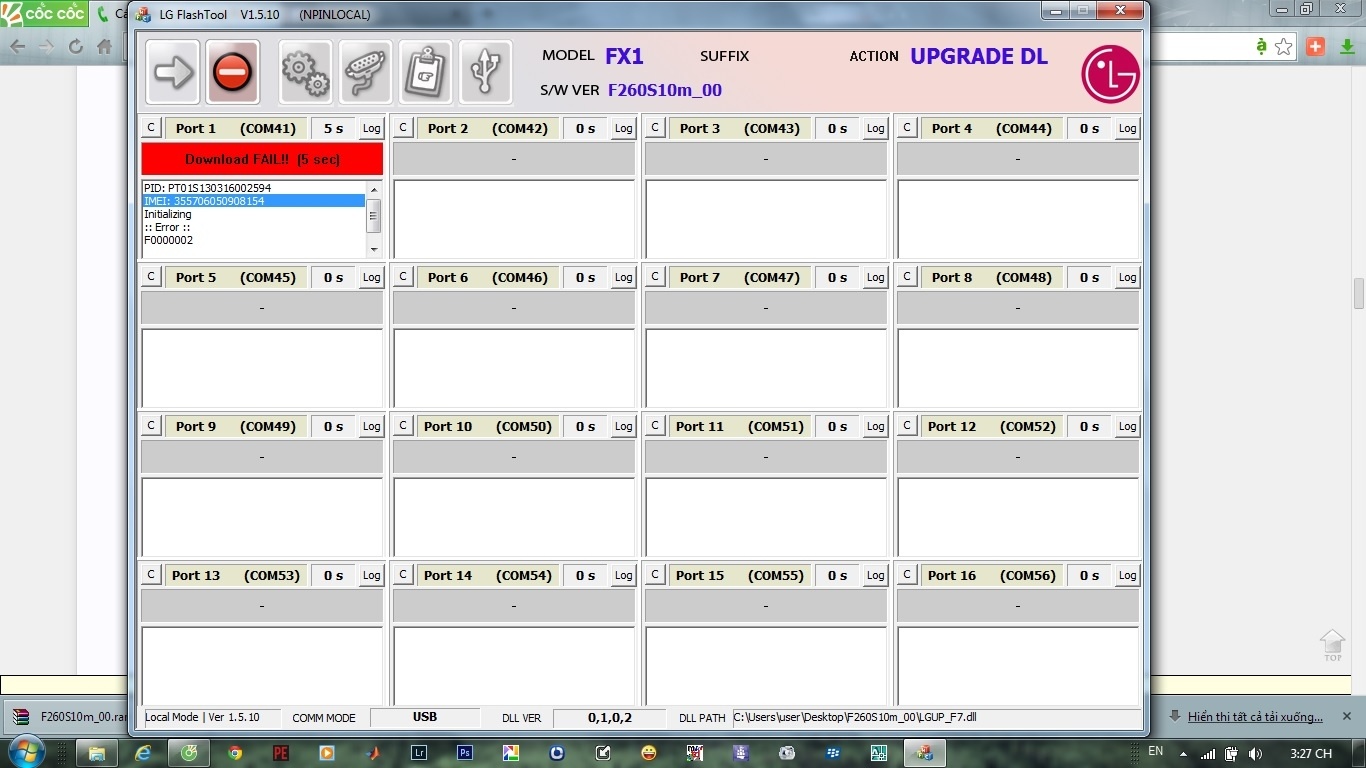Click the DLL PATH field
The image size is (1366, 768).
coord(936,717)
